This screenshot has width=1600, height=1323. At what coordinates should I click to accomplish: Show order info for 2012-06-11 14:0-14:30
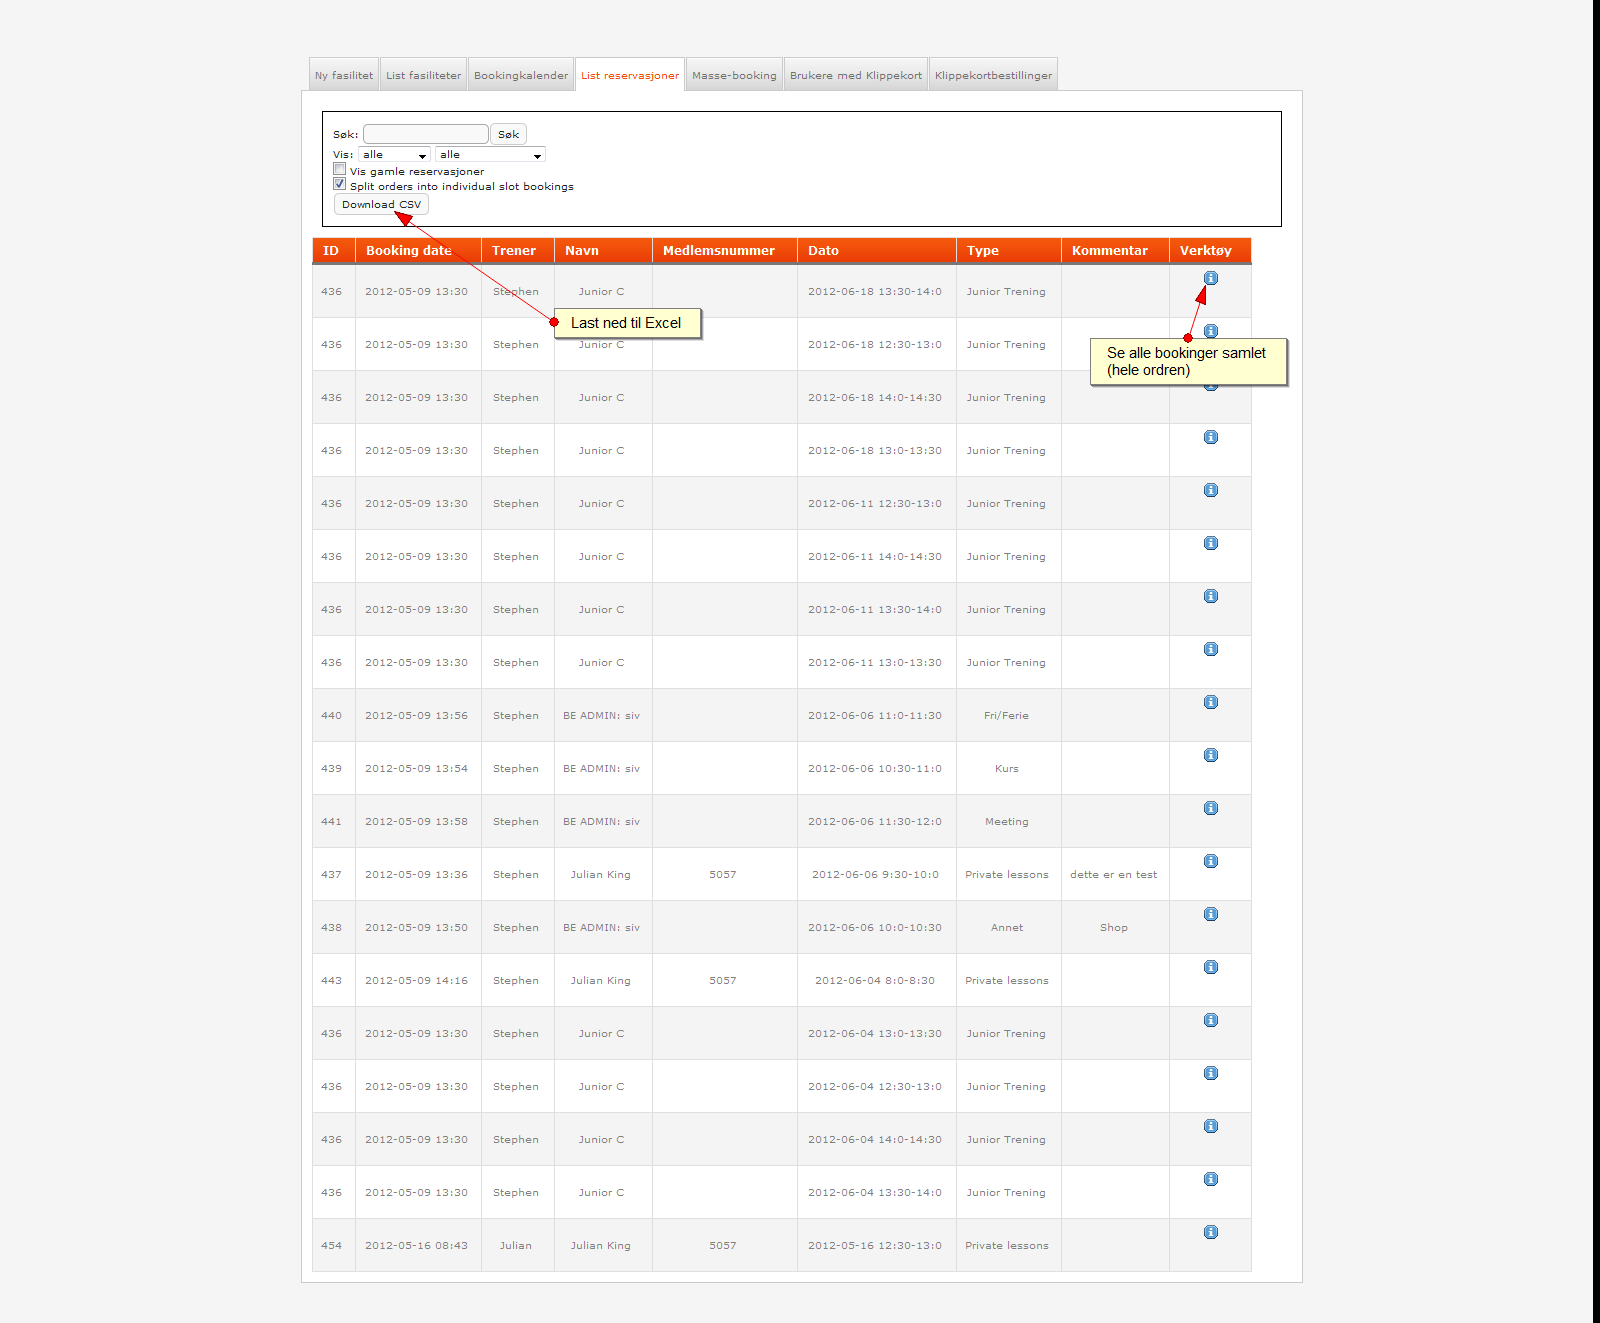coord(1211,543)
